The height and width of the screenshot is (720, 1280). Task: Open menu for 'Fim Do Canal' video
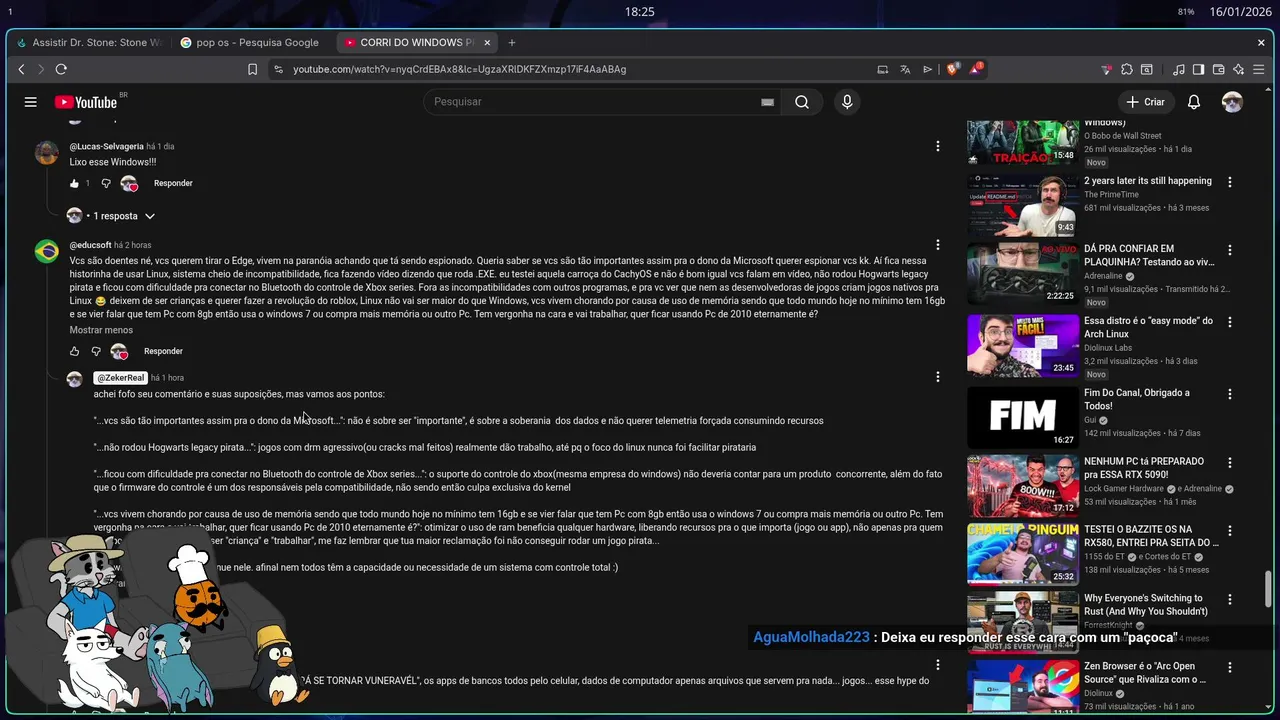(x=1230, y=394)
